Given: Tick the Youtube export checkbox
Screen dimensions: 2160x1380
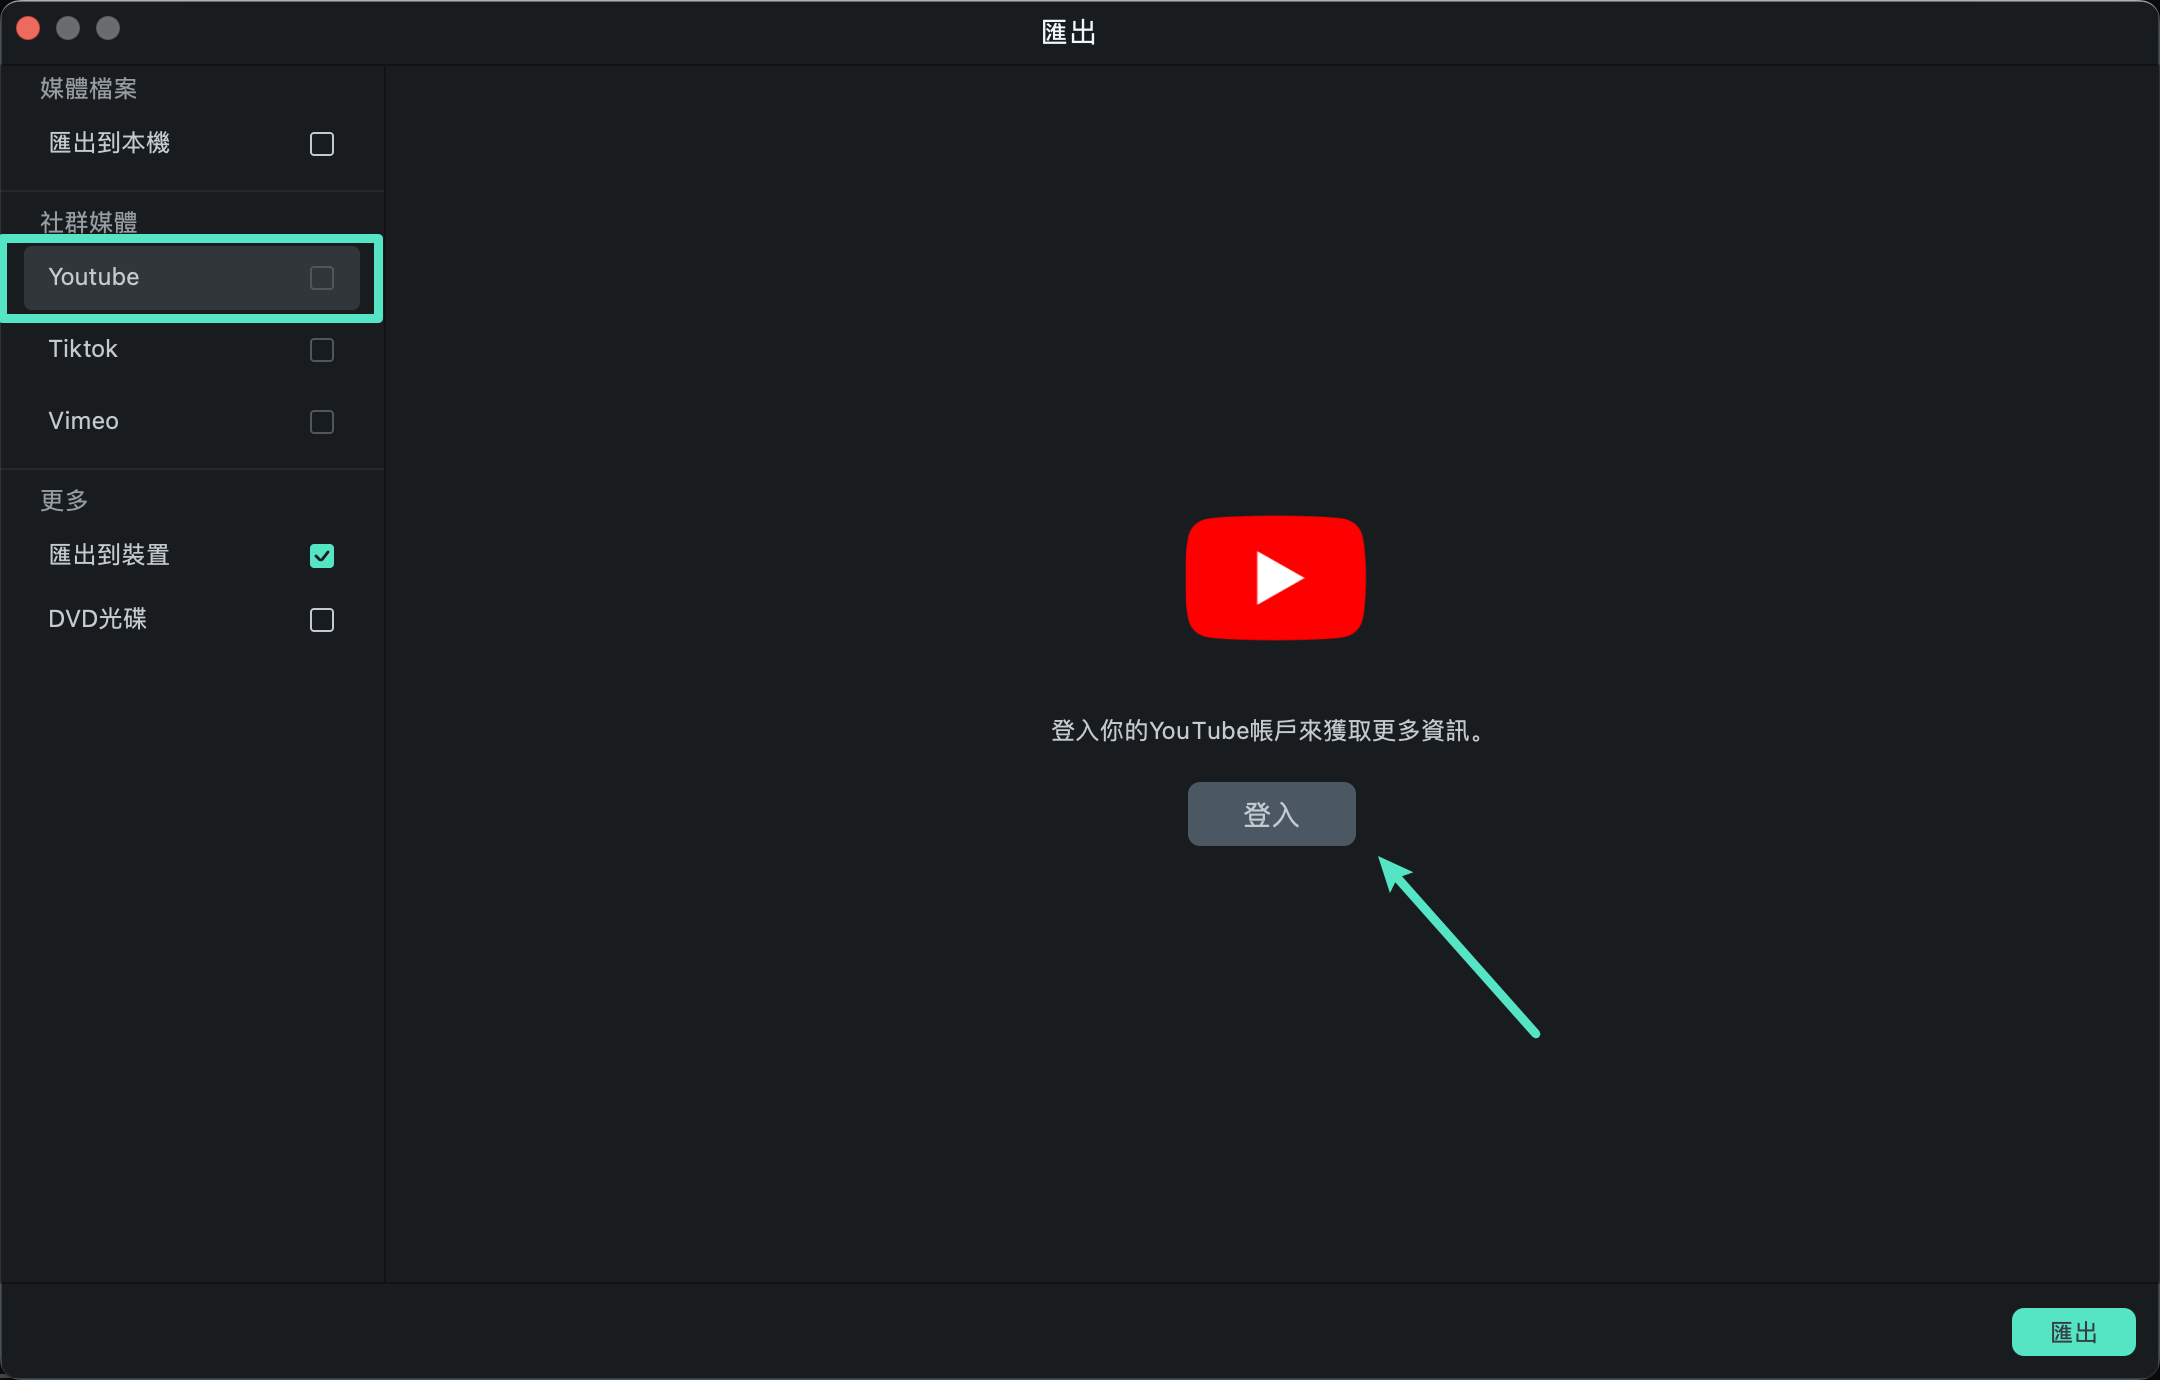Looking at the screenshot, I should (x=322, y=278).
